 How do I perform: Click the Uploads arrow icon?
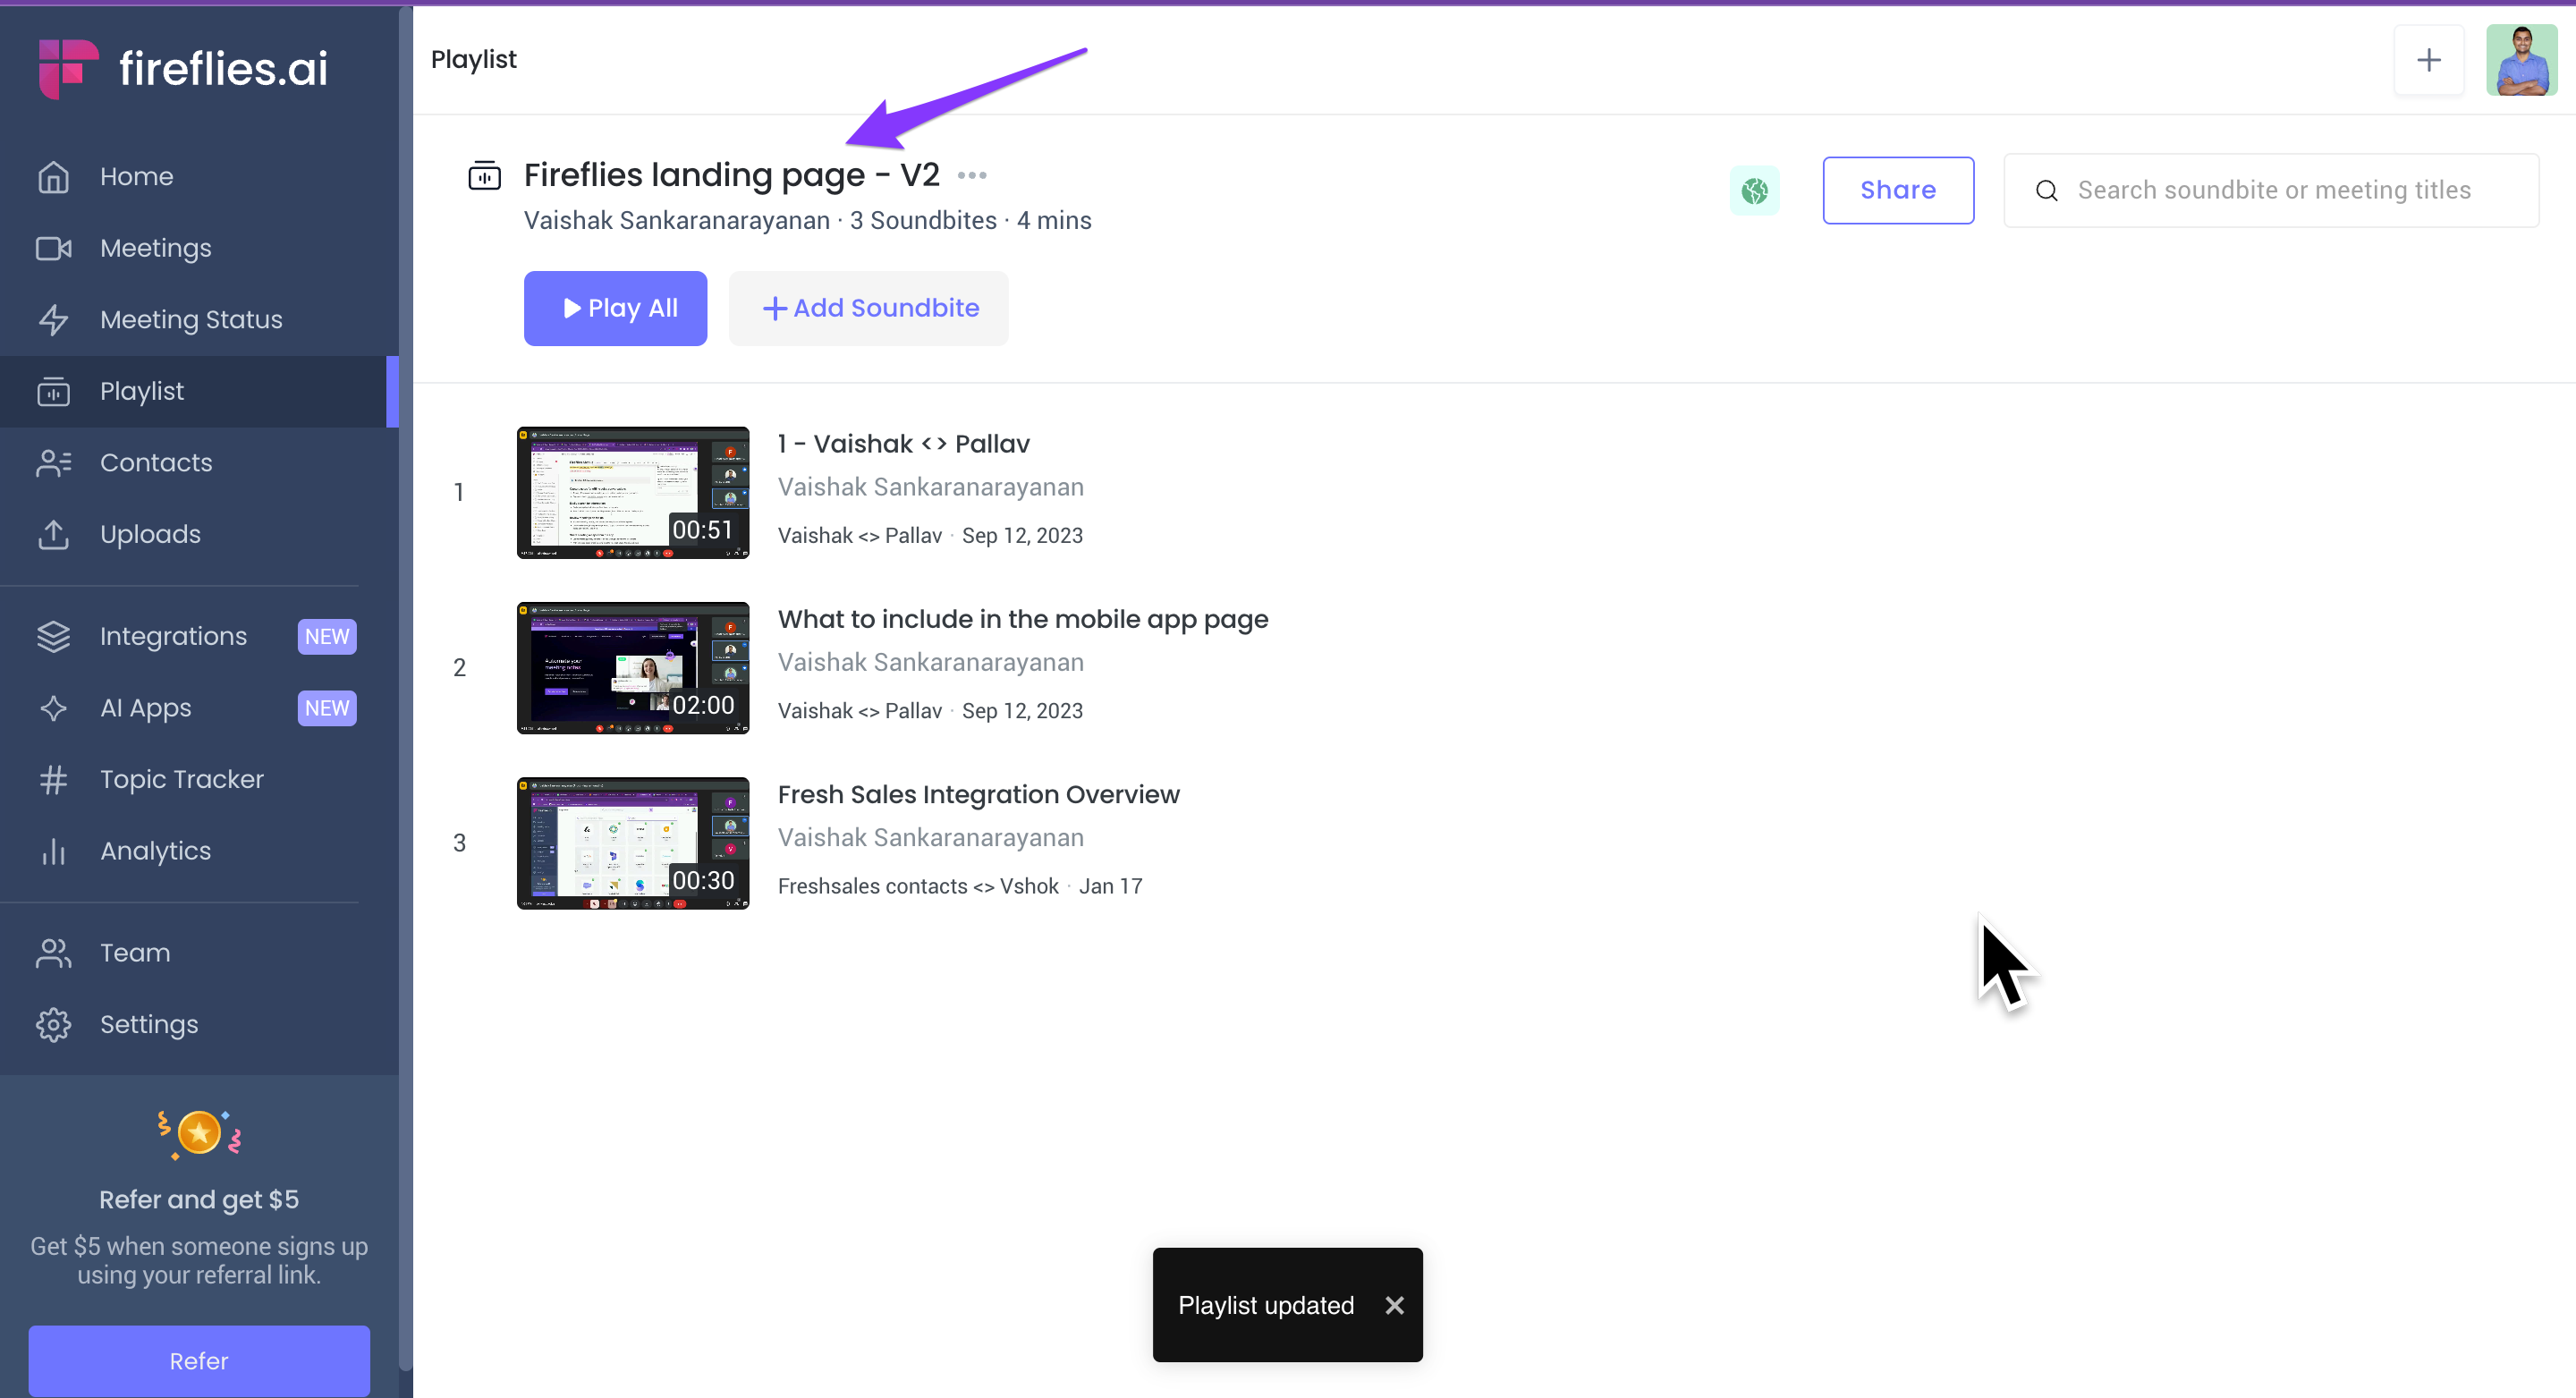pos(53,535)
